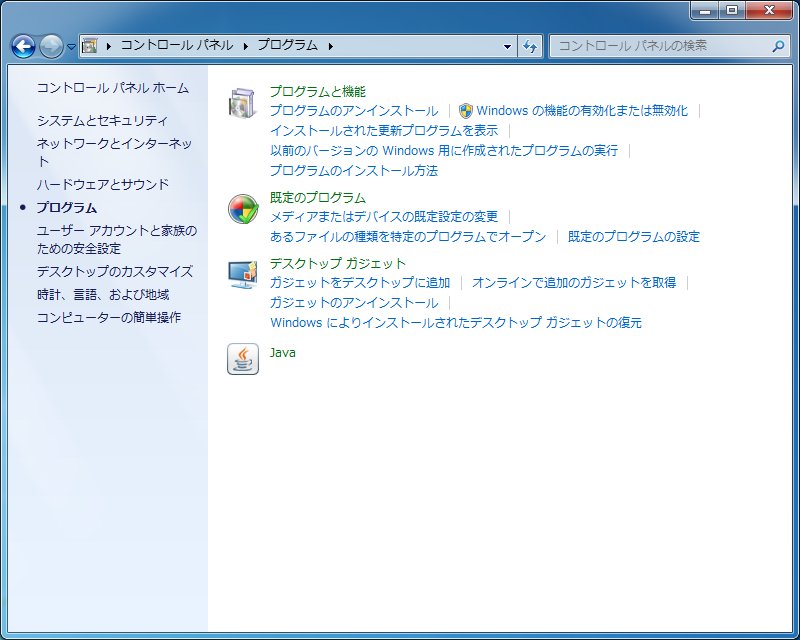Expand the arrow after プログラム in breadcrumb

click(x=331, y=46)
